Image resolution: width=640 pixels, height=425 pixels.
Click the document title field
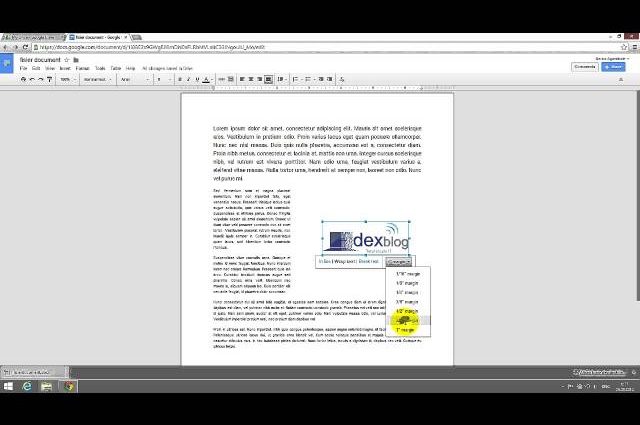coord(40,60)
